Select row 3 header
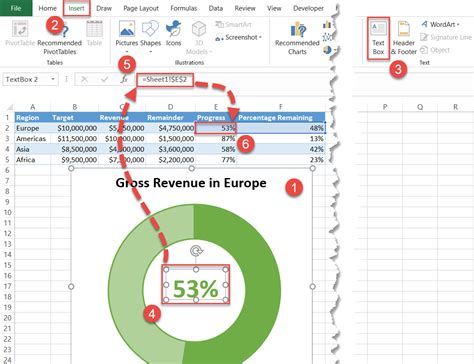474x364 pixels. pyautogui.click(x=7, y=139)
